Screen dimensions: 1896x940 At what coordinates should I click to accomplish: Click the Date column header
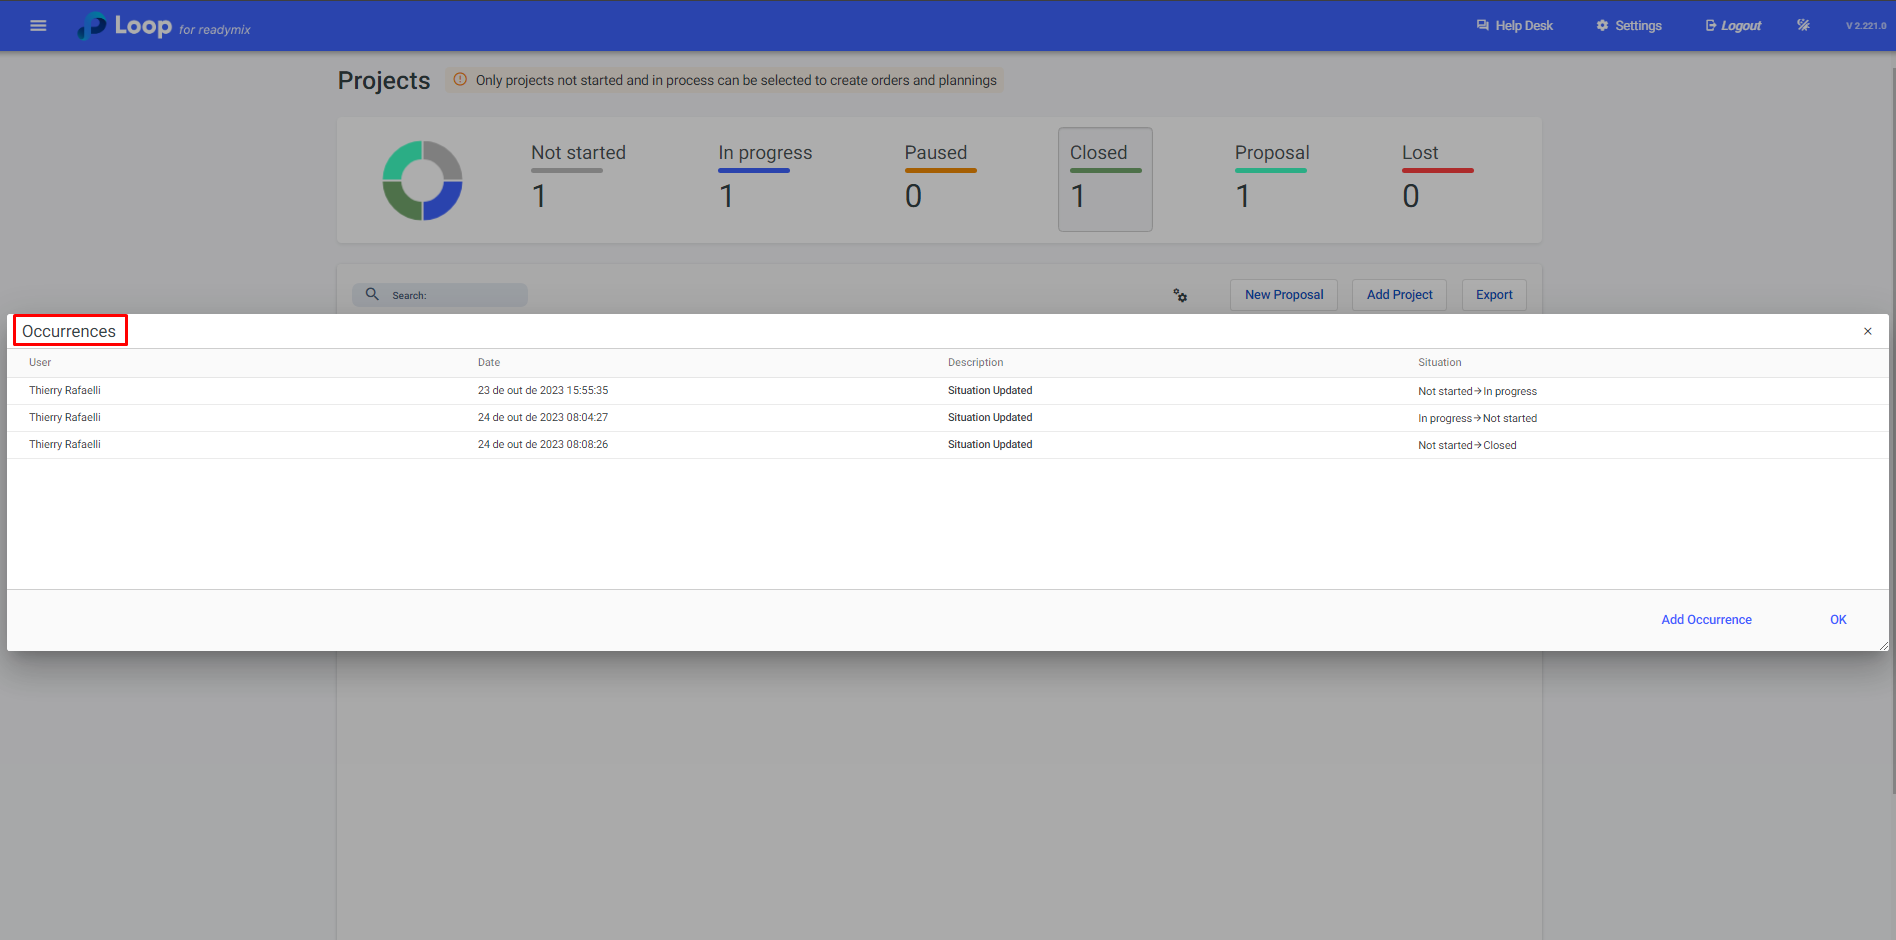tap(489, 363)
